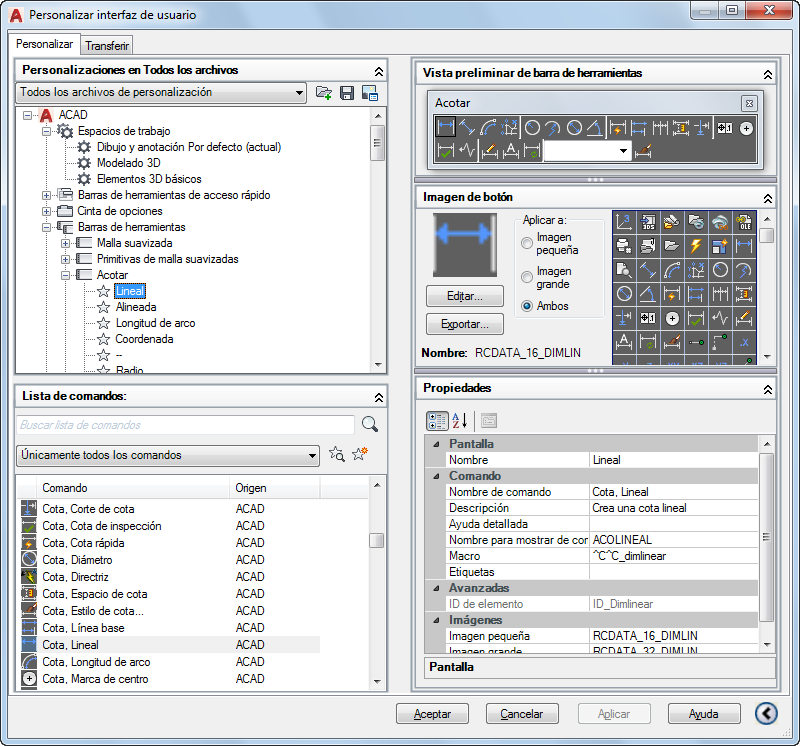Click the save customization files disk icon
Screen dimensions: 800x746
(347, 93)
